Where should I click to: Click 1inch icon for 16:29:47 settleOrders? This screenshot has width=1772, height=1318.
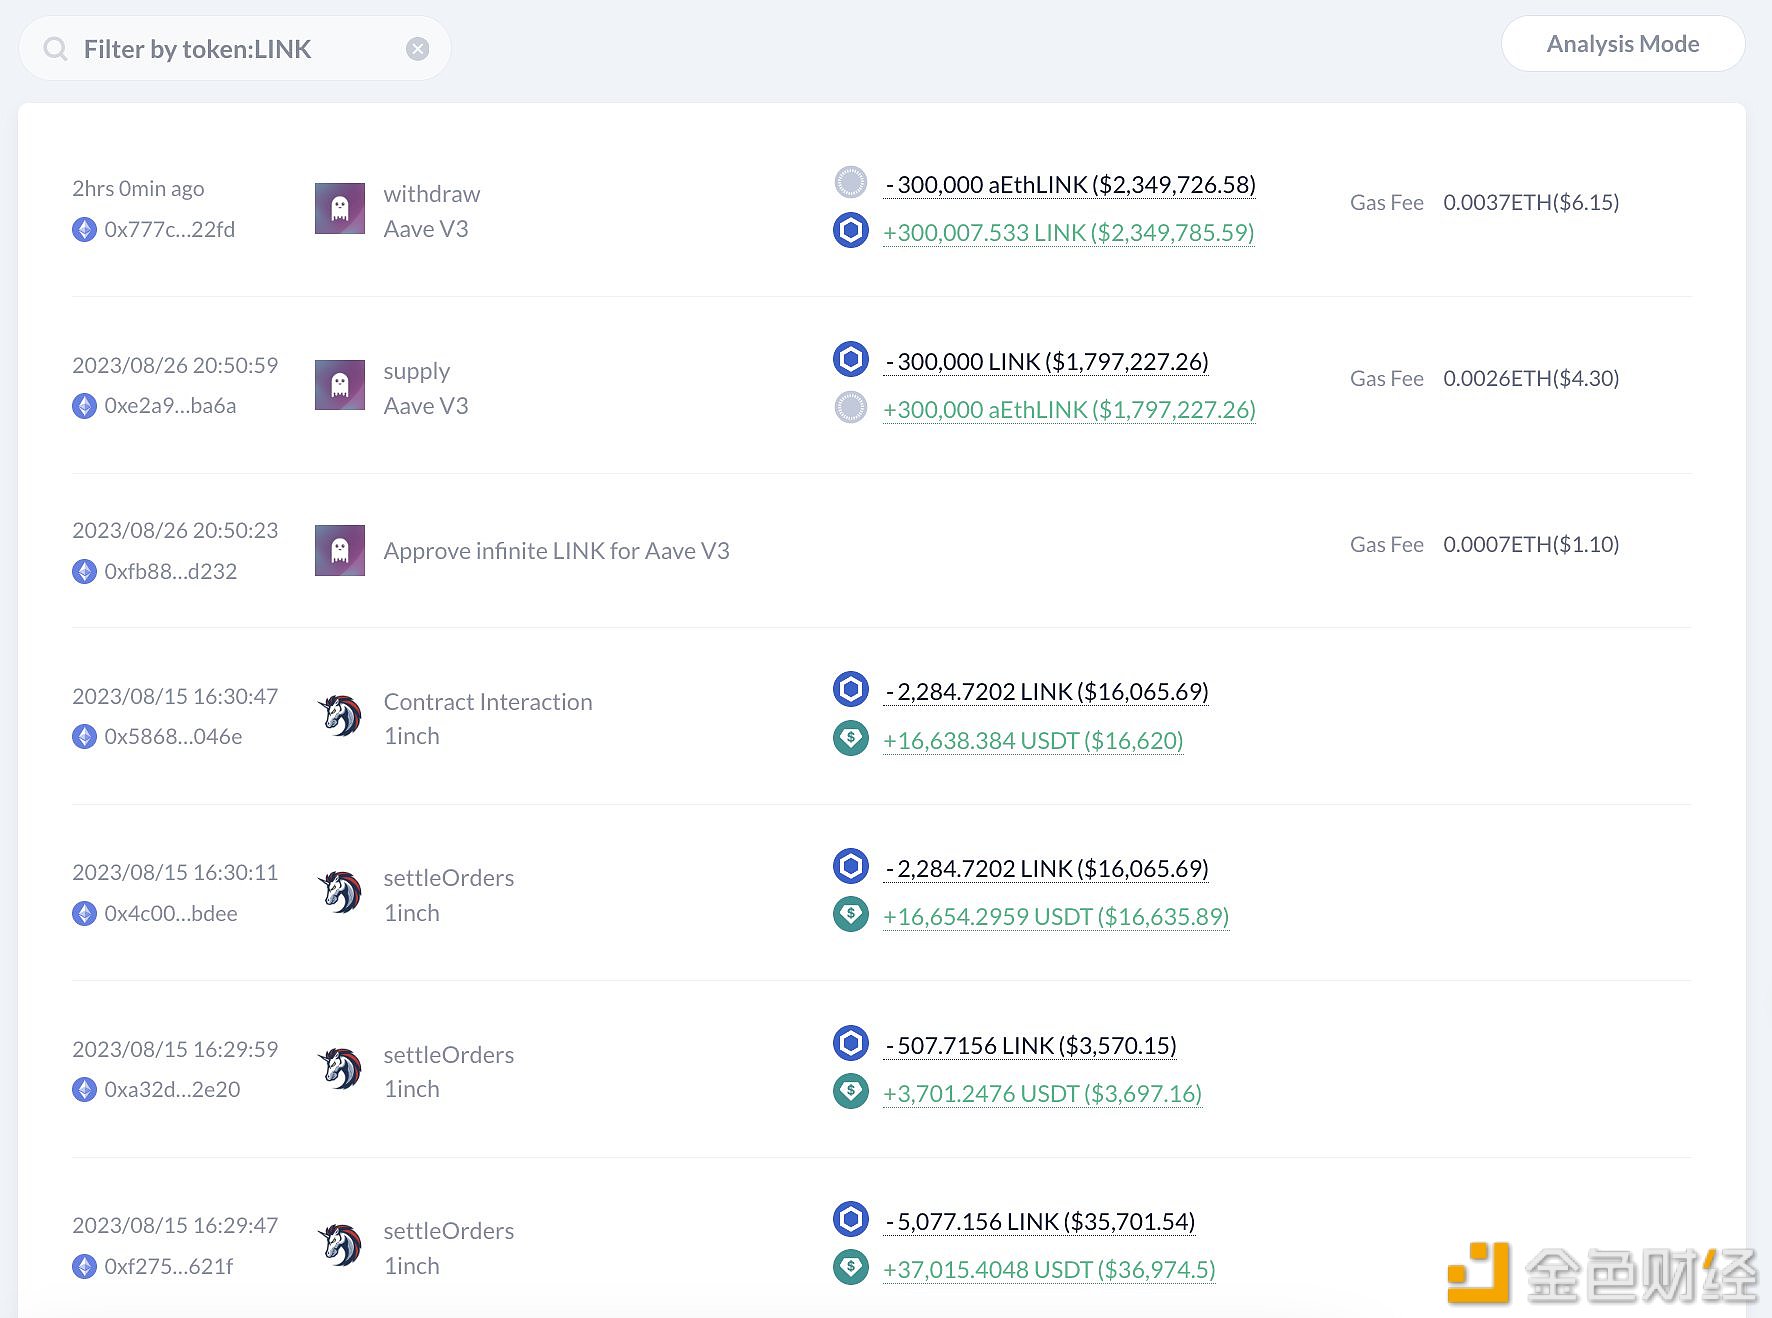pyautogui.click(x=340, y=1245)
